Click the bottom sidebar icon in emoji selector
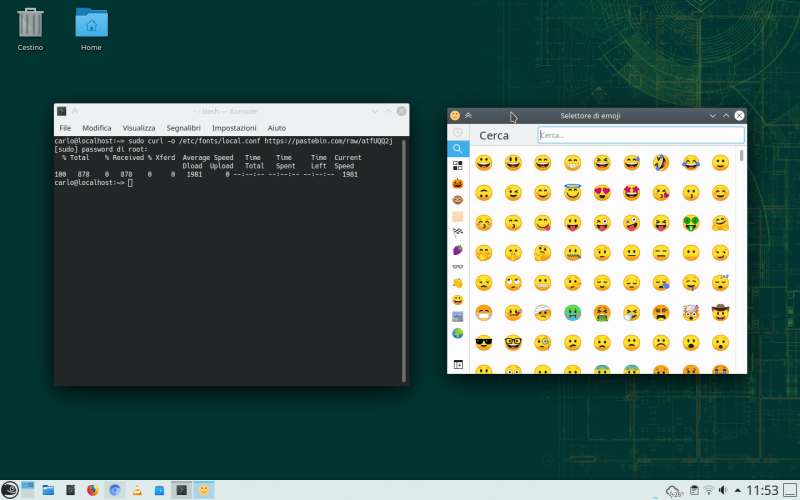The height and width of the screenshot is (500, 800). tap(458, 364)
